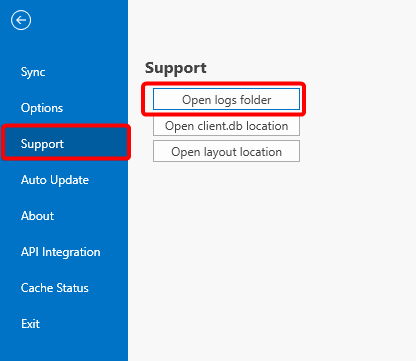
Task: Select the Support menu item
Action: (x=64, y=144)
